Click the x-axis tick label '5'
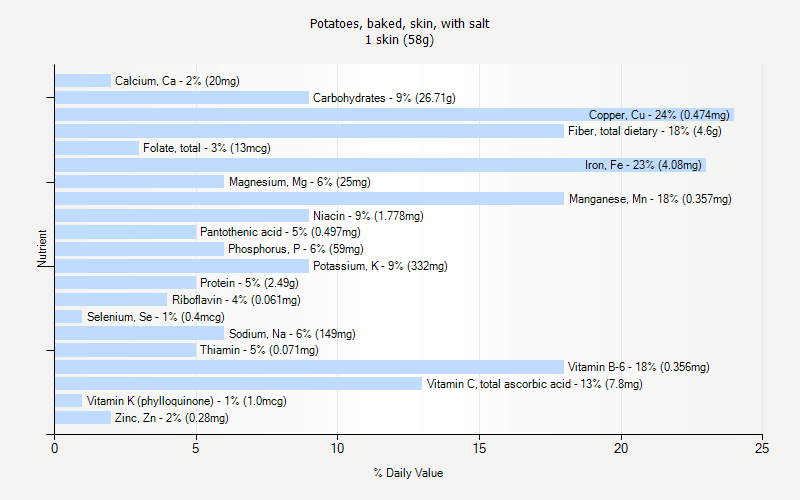Image resolution: width=800 pixels, height=500 pixels. pos(196,448)
